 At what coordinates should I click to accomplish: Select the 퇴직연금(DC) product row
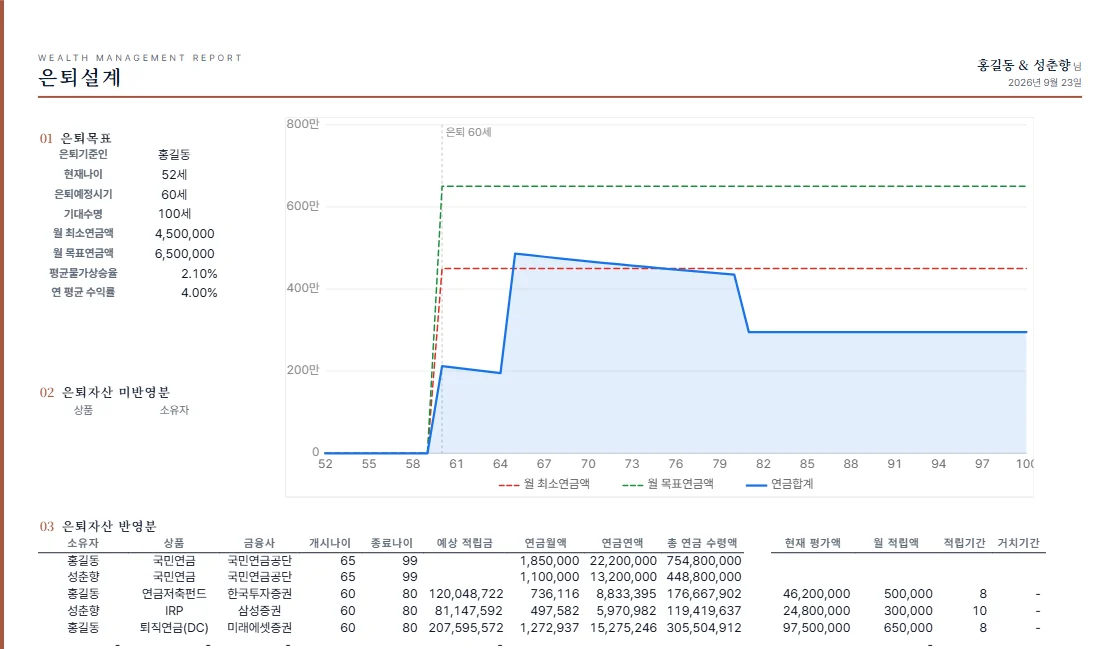click(541, 628)
